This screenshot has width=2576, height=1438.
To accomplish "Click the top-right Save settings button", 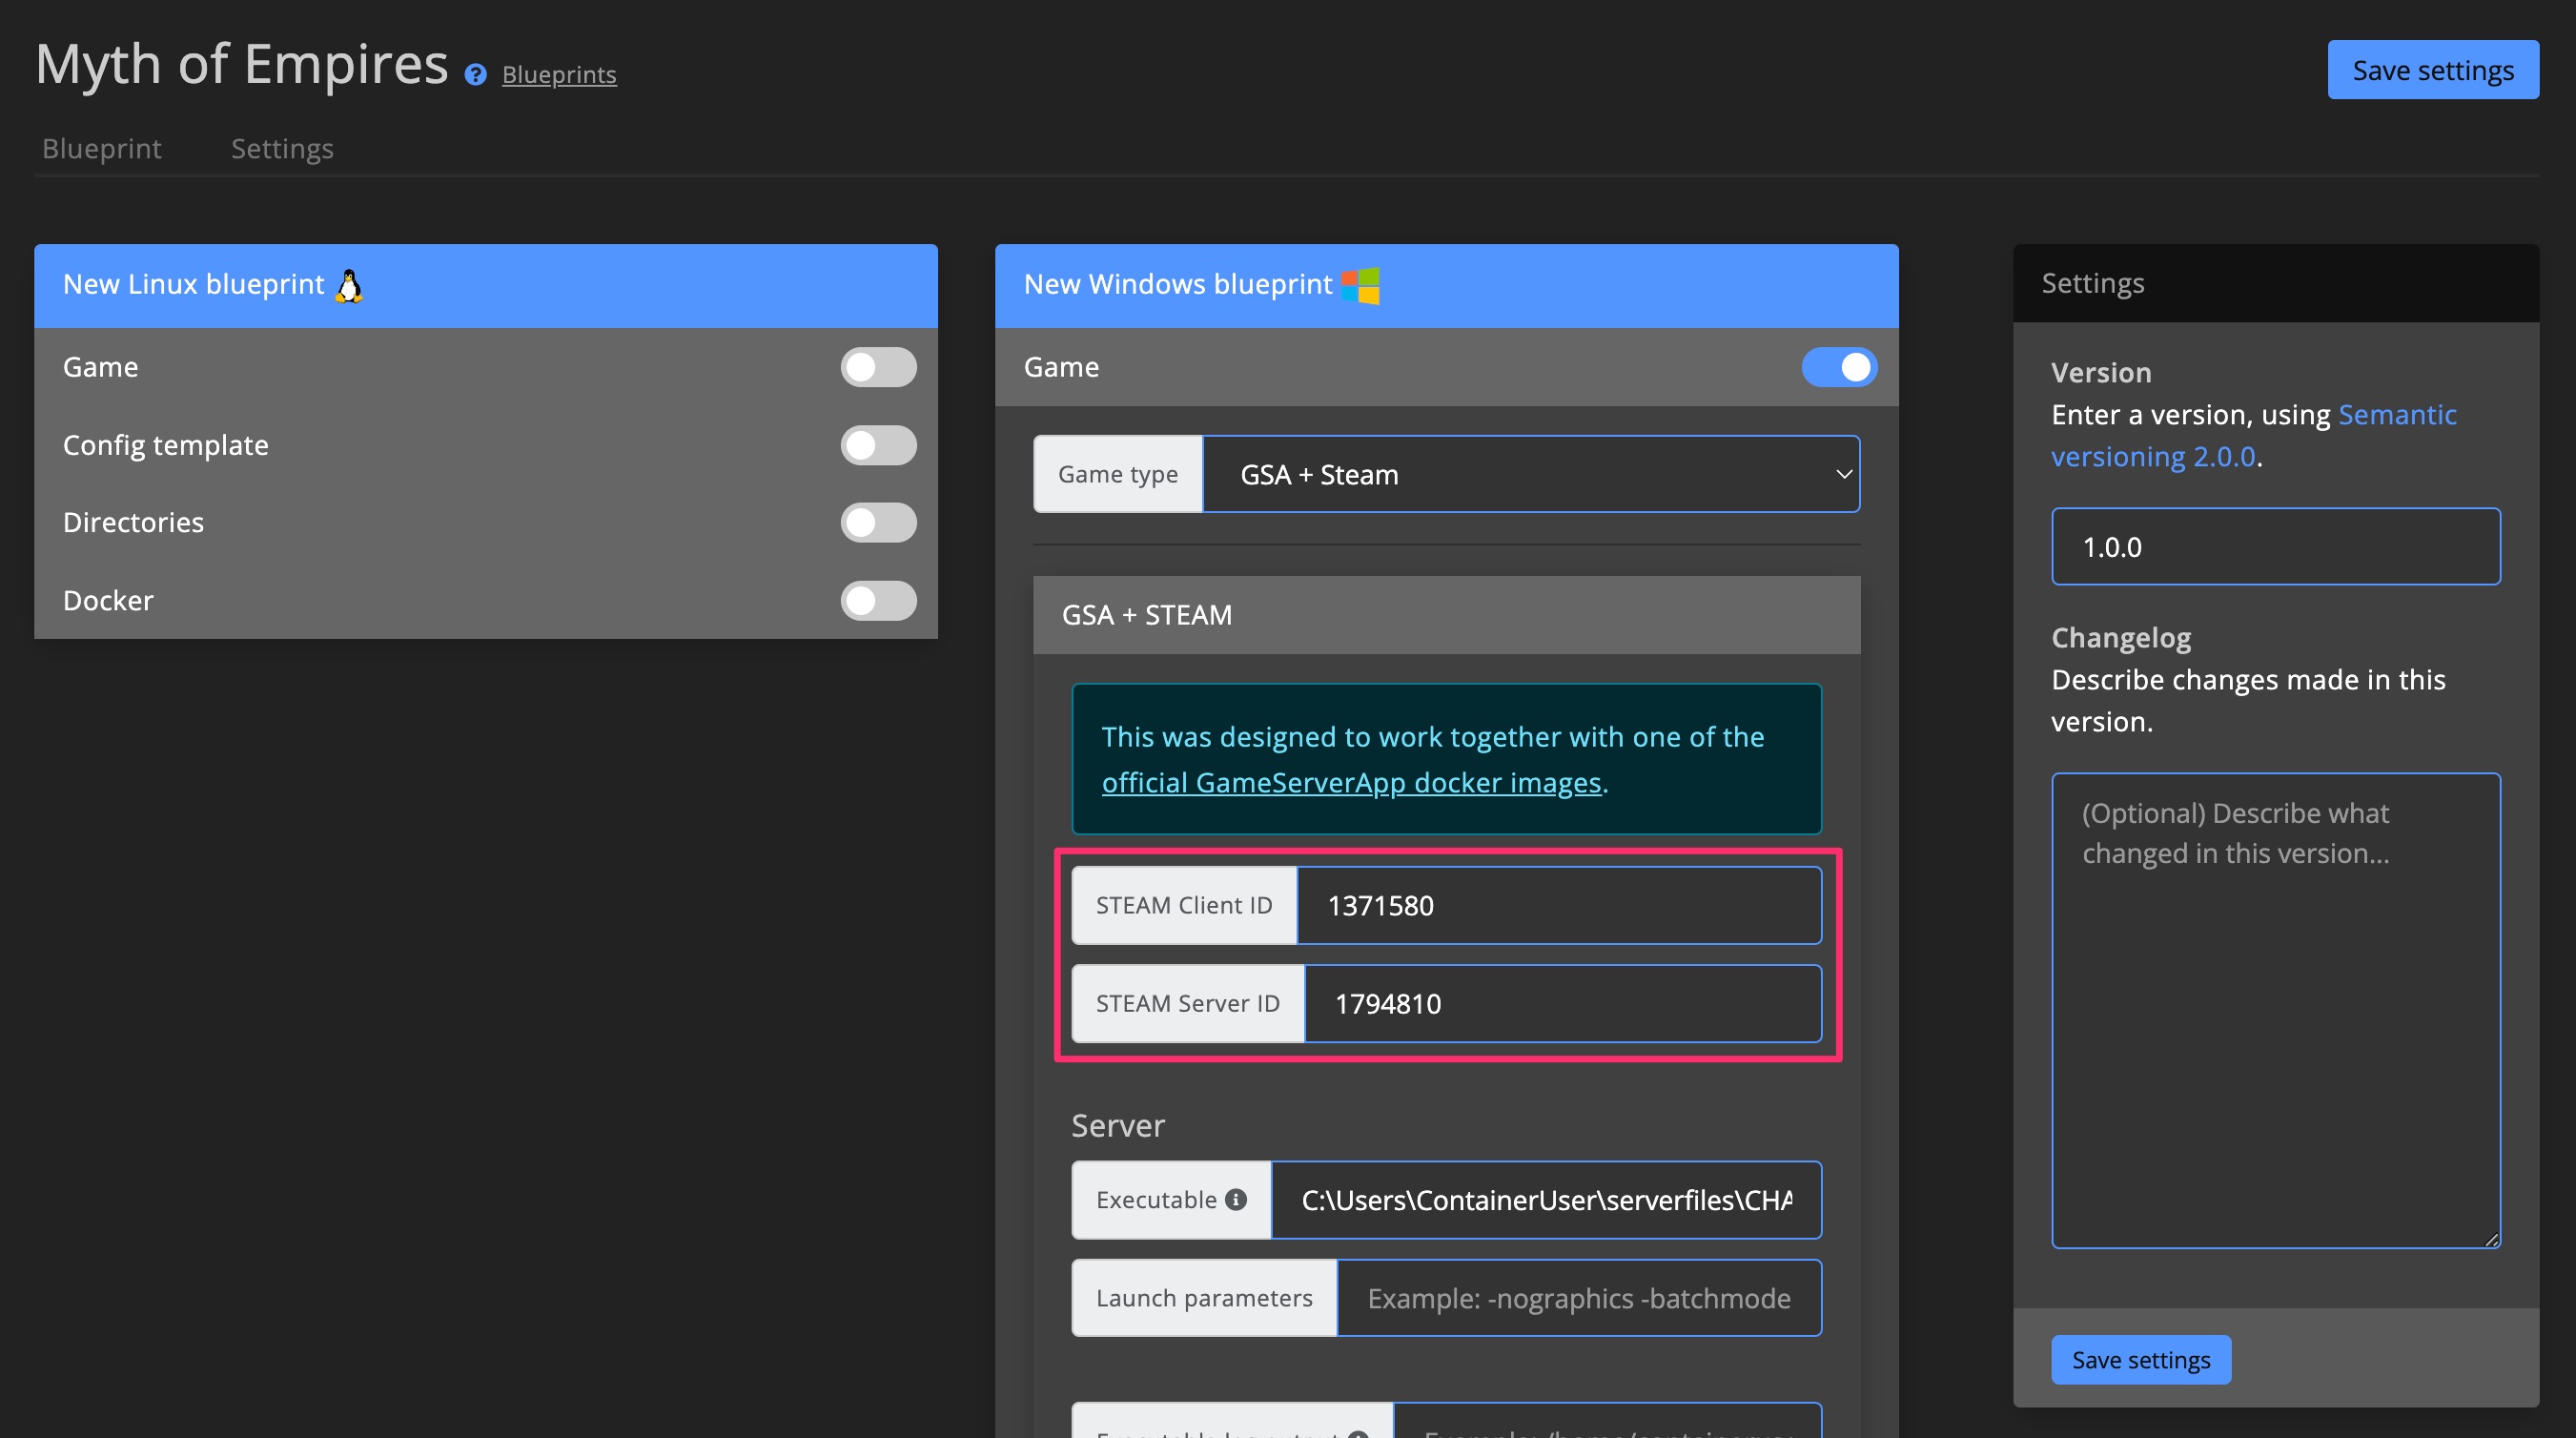I will pos(2432,69).
